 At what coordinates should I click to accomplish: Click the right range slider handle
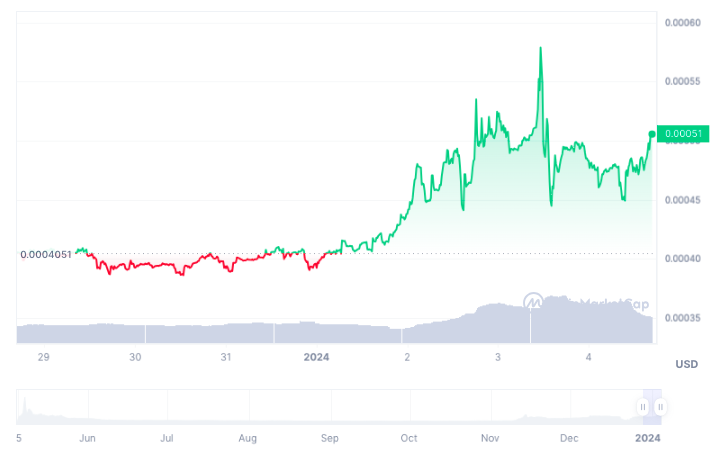(x=660, y=407)
